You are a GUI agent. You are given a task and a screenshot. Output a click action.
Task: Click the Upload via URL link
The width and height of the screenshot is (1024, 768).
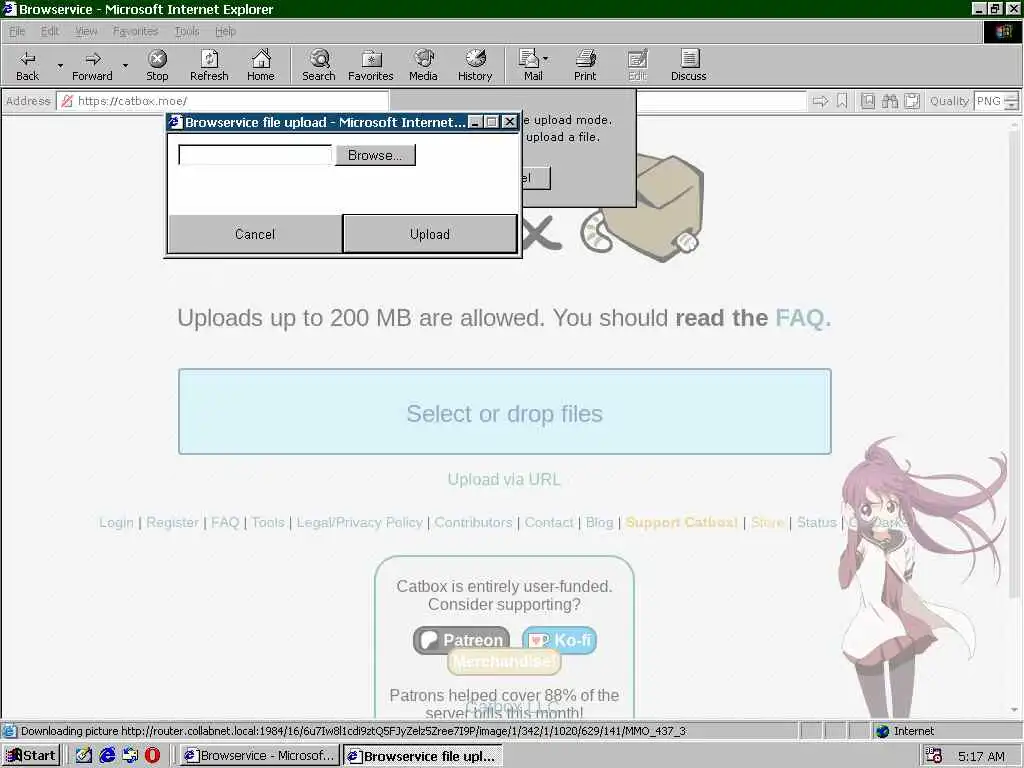point(504,479)
